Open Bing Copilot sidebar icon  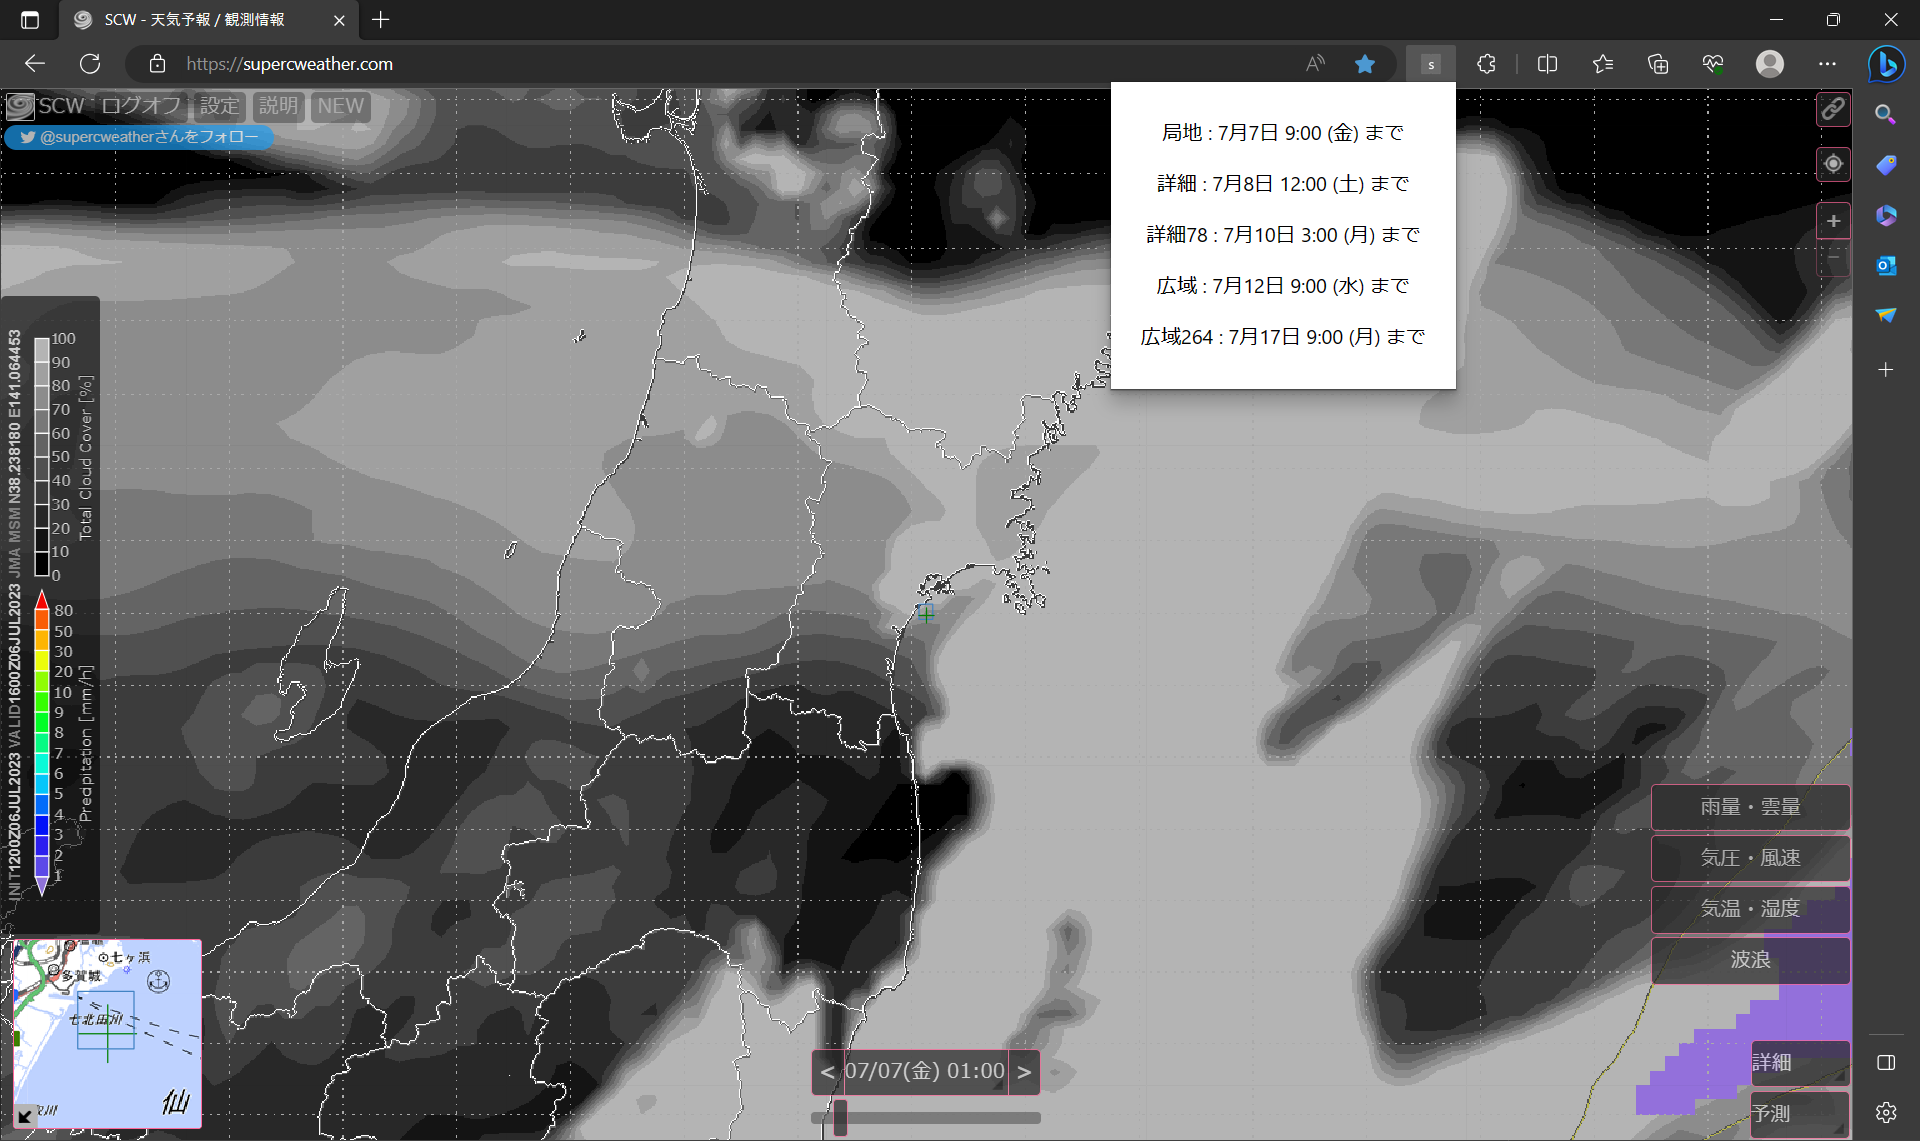coord(1886,64)
